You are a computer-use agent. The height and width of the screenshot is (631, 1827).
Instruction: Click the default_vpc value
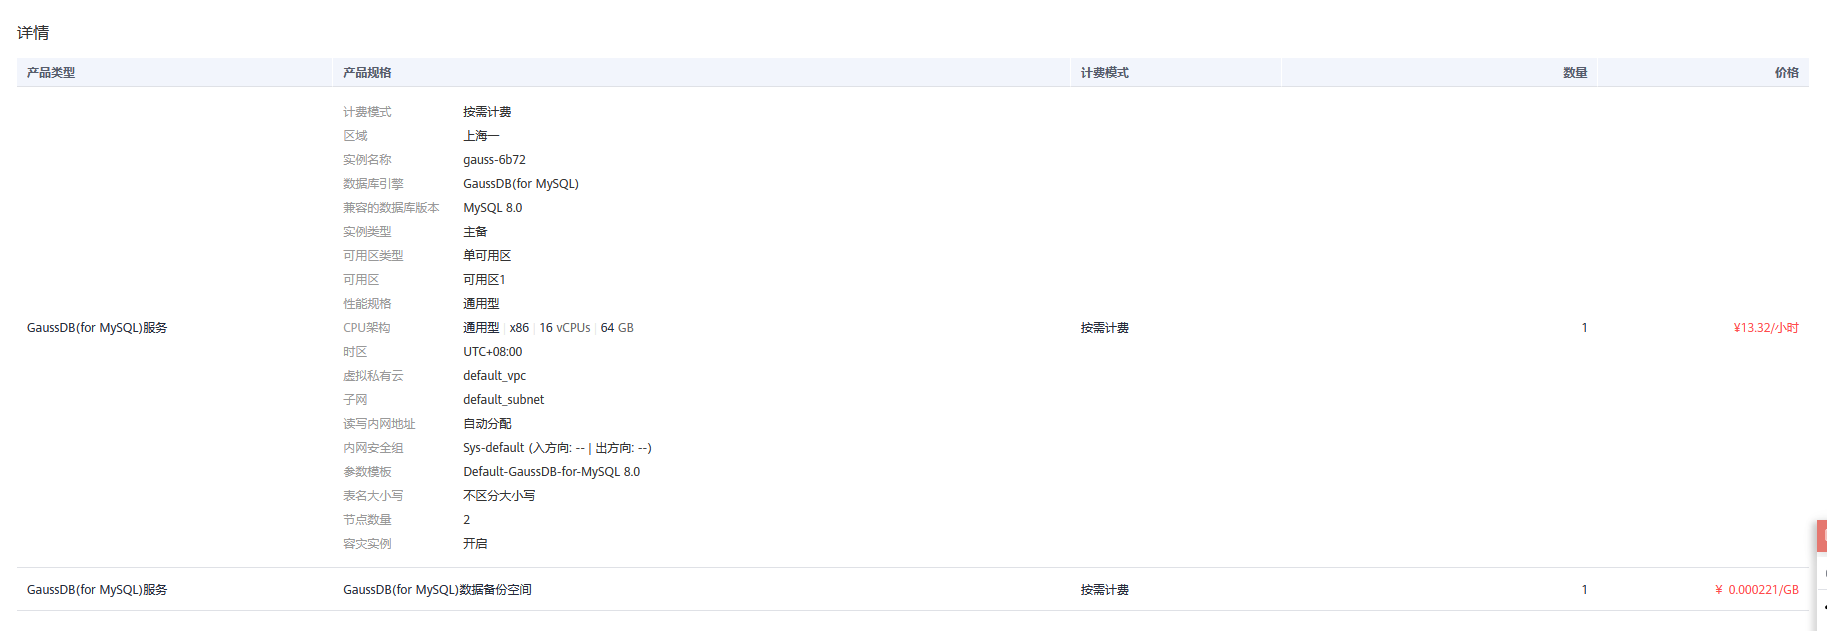495,376
